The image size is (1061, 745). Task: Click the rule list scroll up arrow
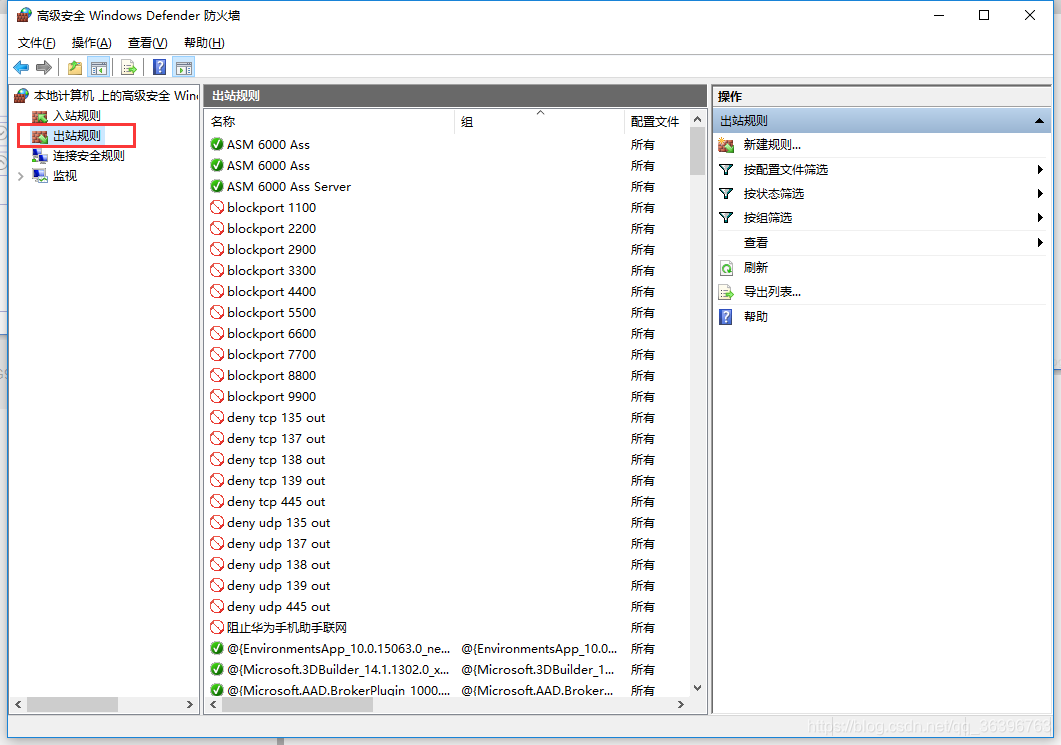click(698, 120)
